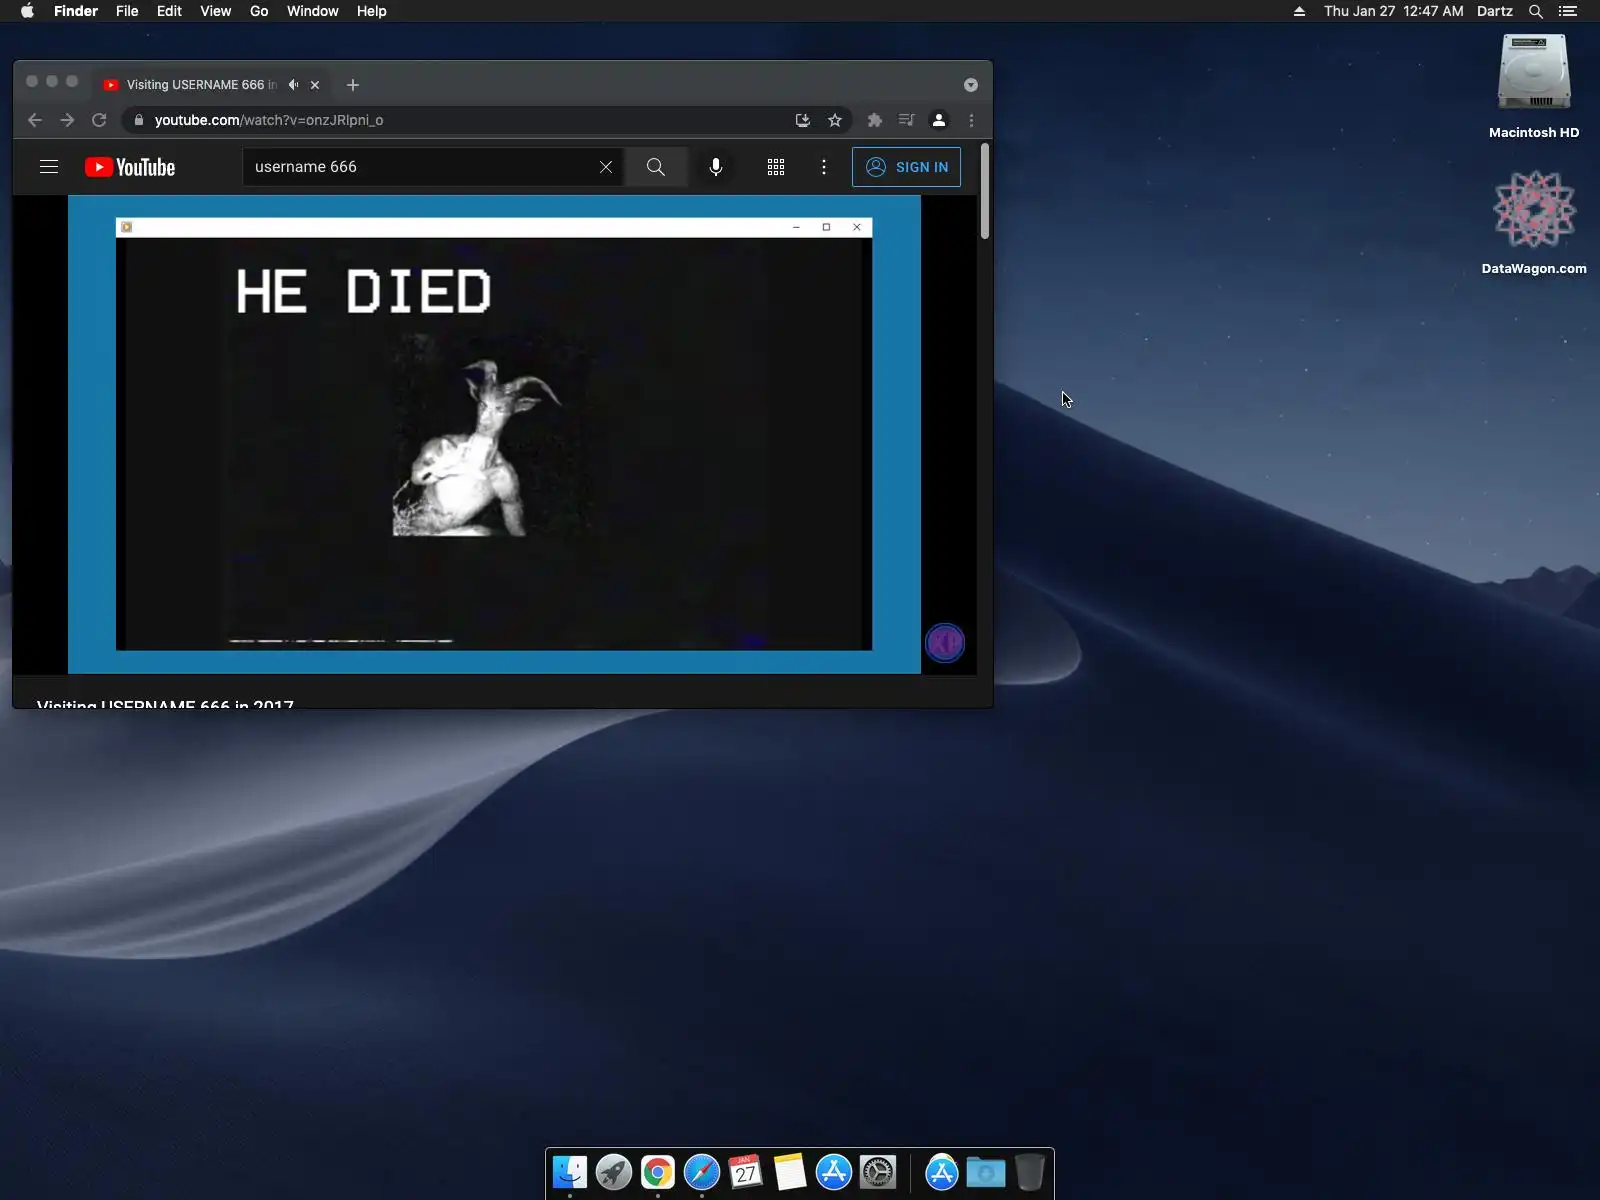The height and width of the screenshot is (1200, 1600).
Task: Go back to the previous page
Action: coord(35,120)
